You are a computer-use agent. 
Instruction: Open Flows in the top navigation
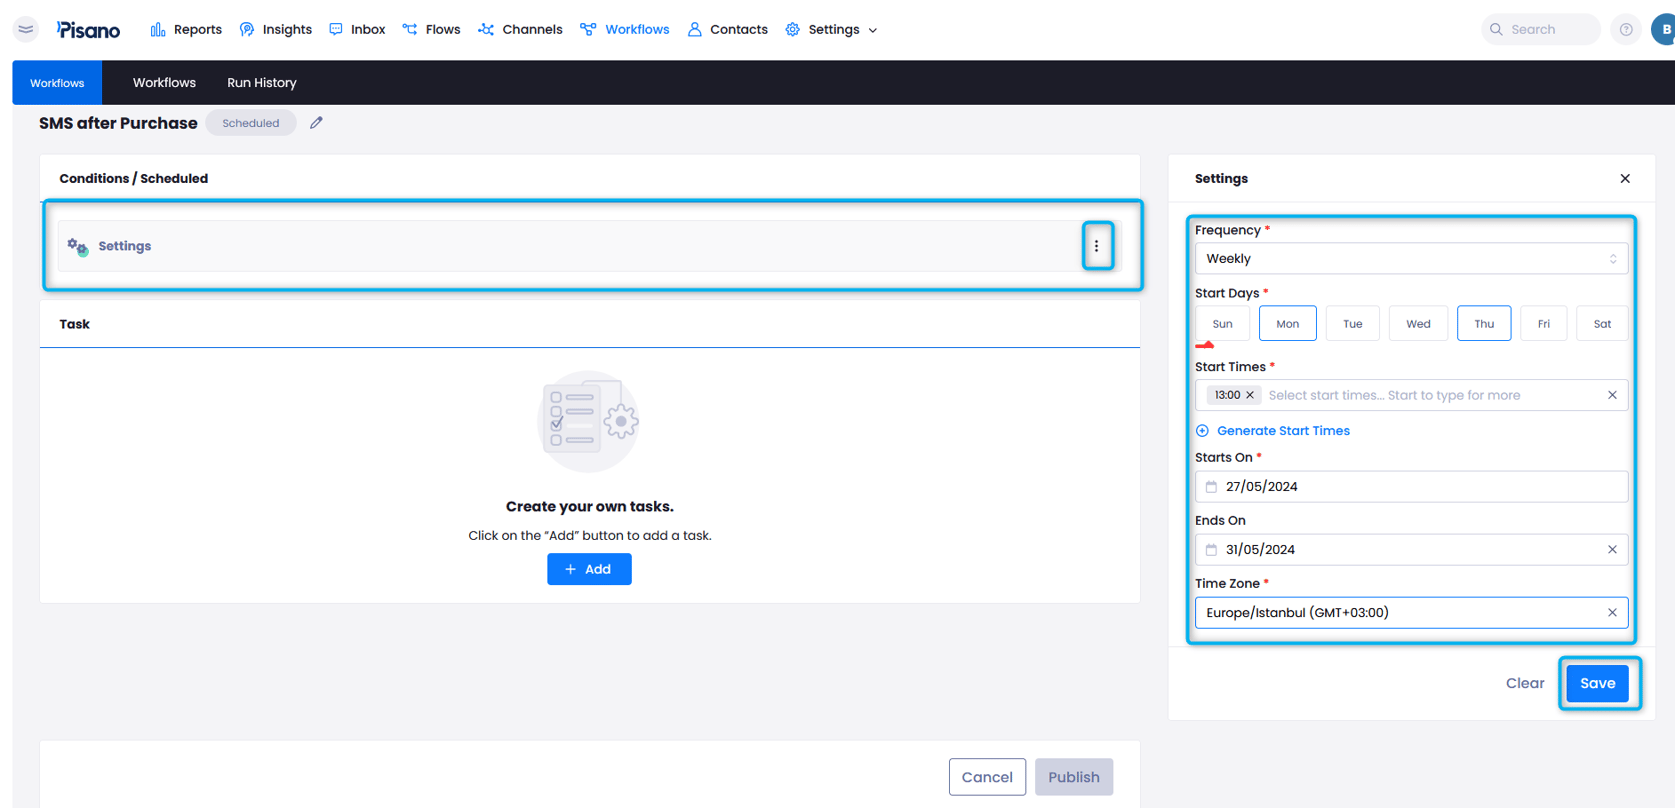[x=431, y=30]
